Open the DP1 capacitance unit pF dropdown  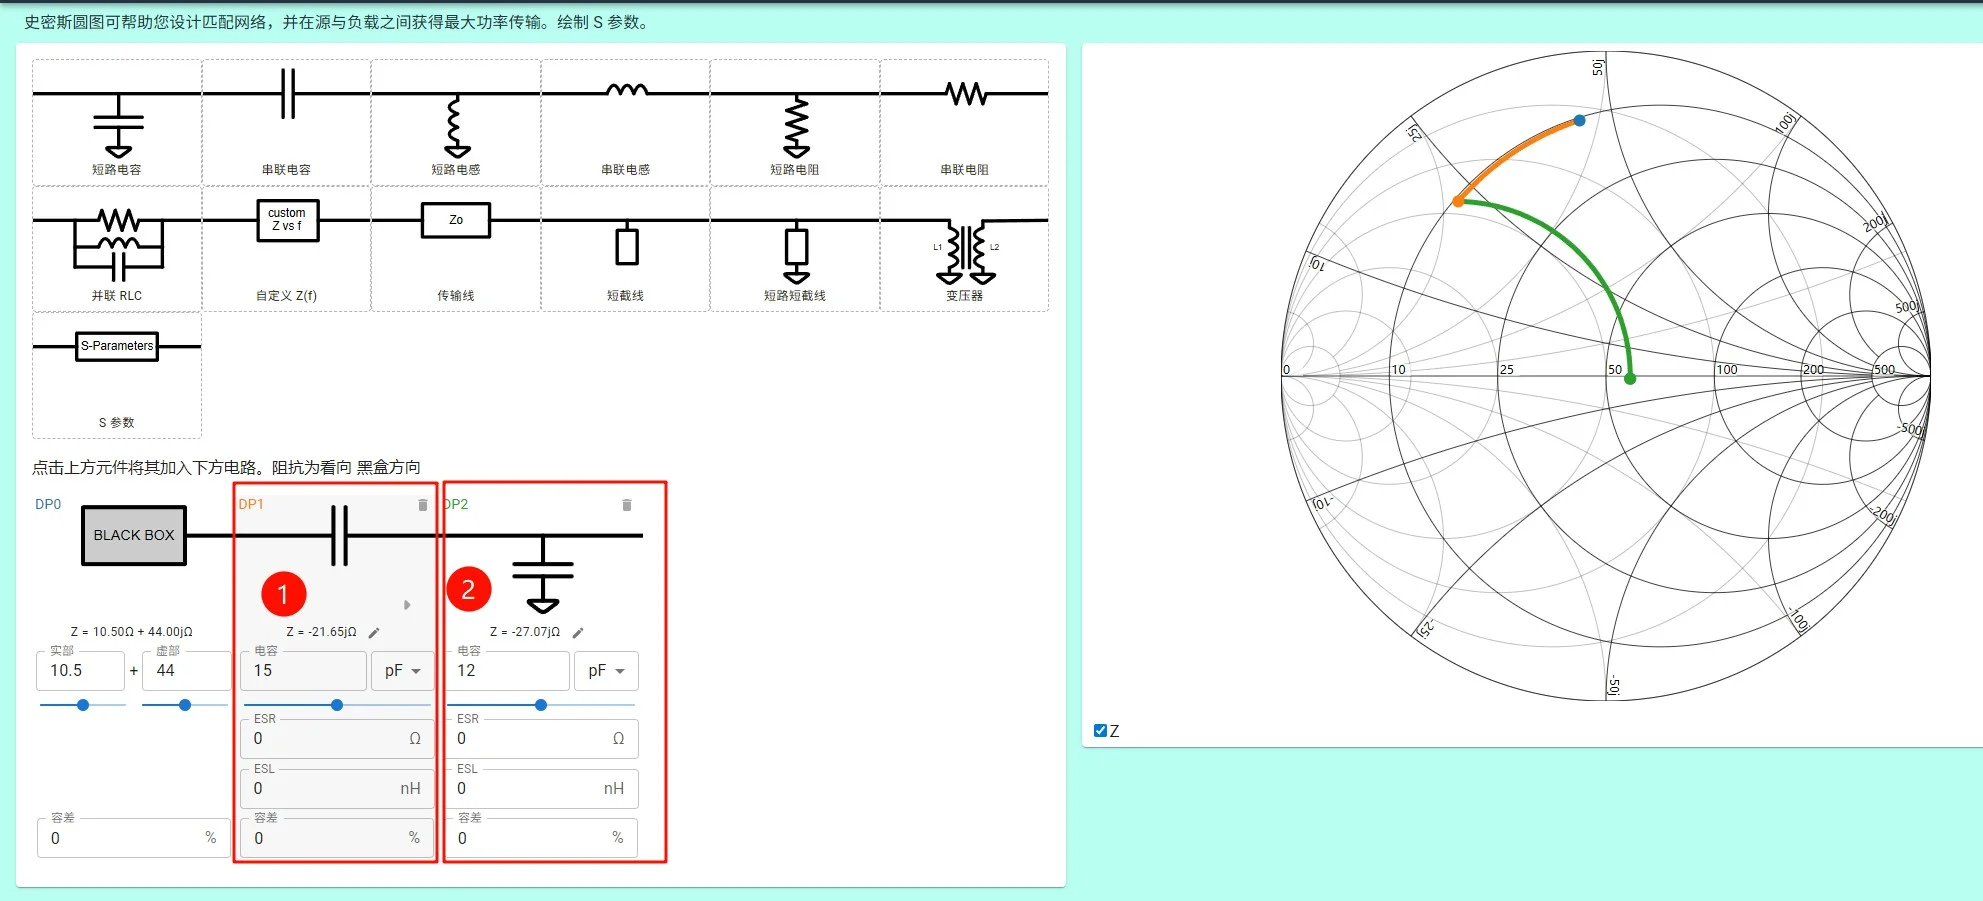[403, 671]
